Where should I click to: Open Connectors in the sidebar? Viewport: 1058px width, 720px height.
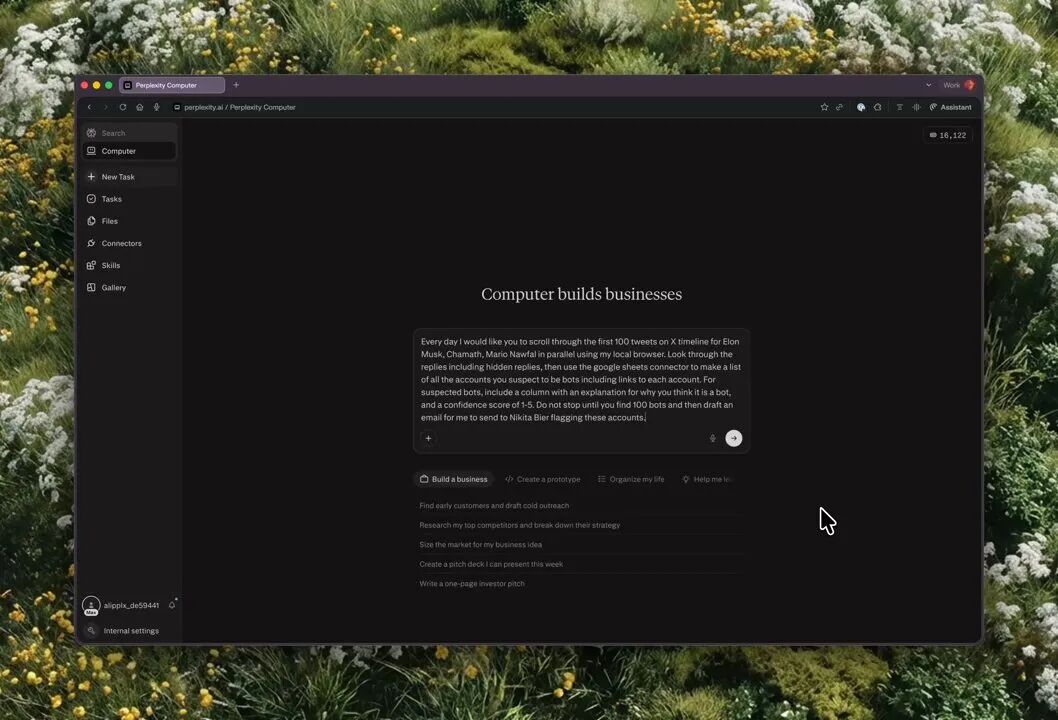coord(121,243)
